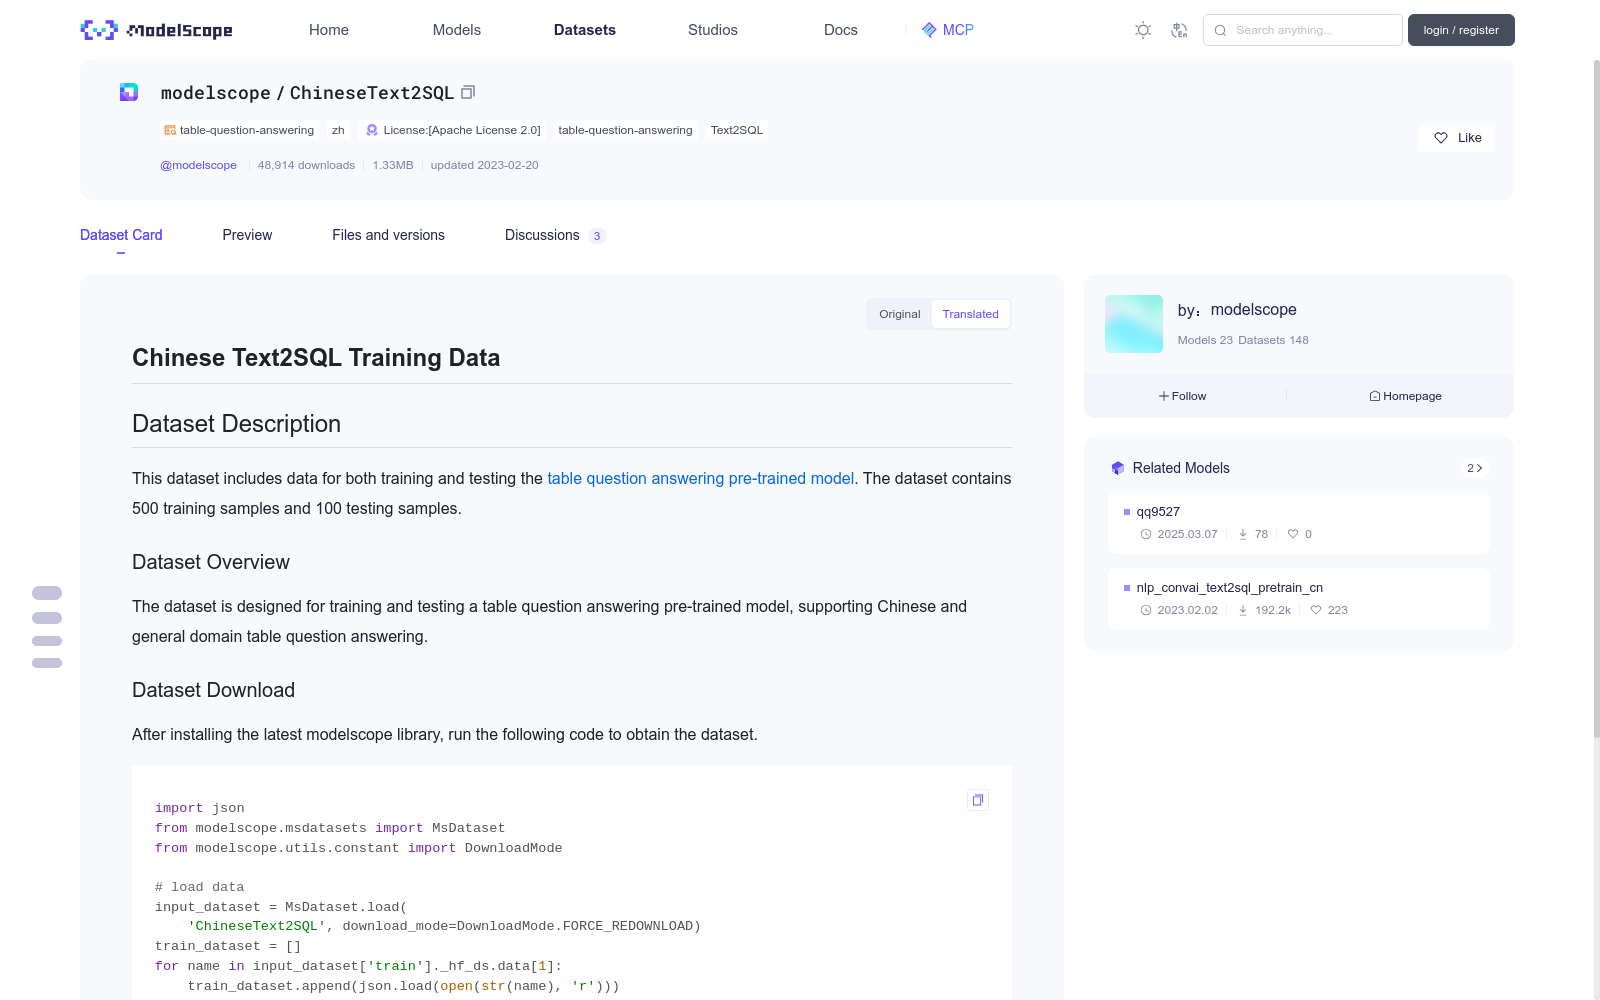This screenshot has width=1600, height=1000.
Task: Click the search magnifier icon
Action: pos(1220,30)
